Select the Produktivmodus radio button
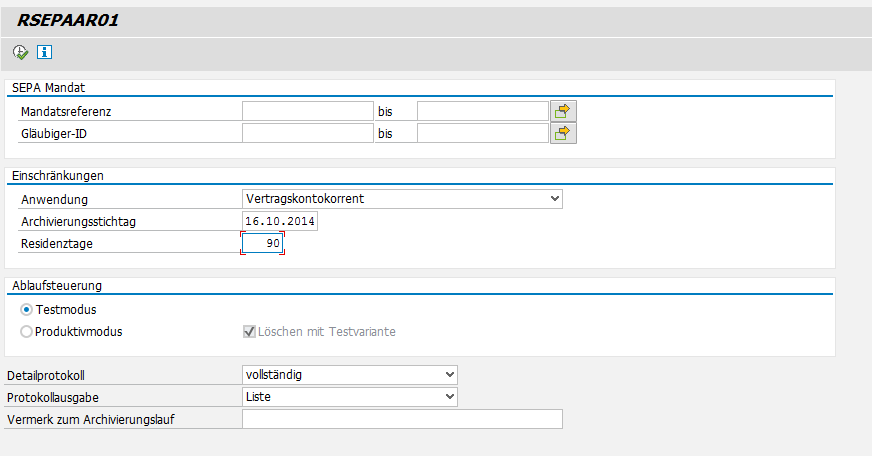The height and width of the screenshot is (456, 872). [26, 331]
